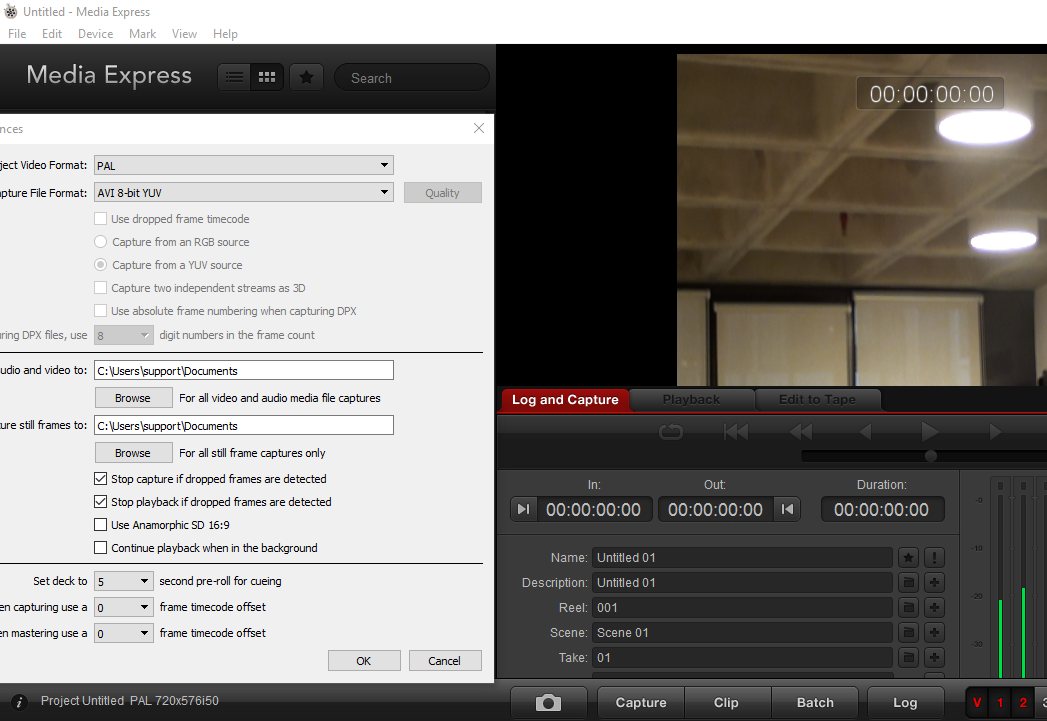Click the Batch capture button

[815, 702]
